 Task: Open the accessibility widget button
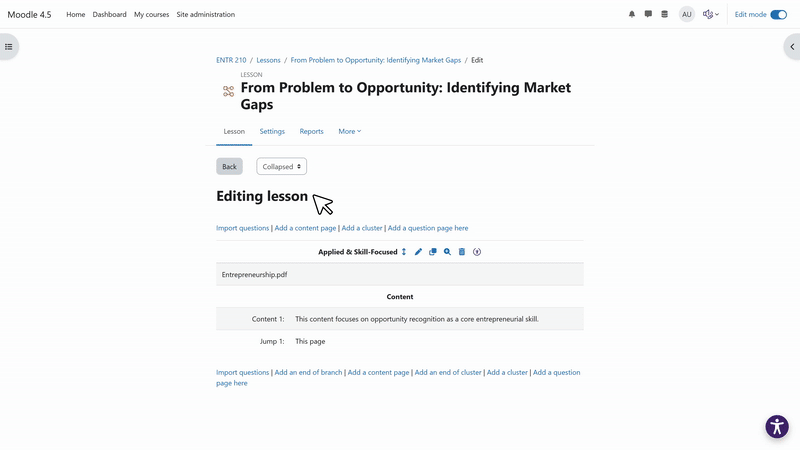click(777, 427)
